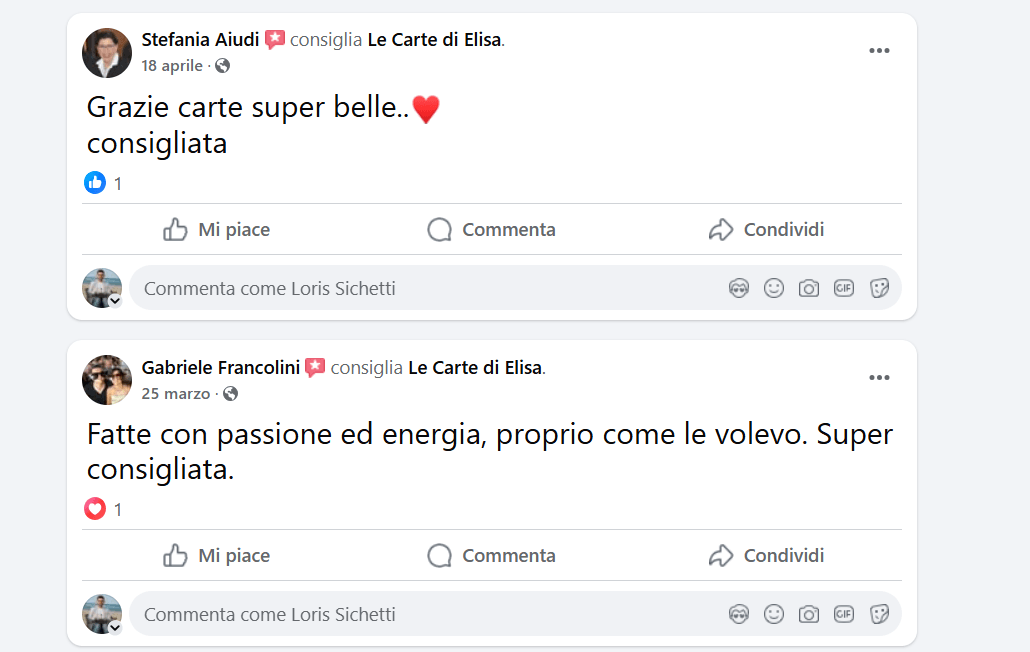Open emoji picker in second comment box
1030x652 pixels.
pos(774,614)
